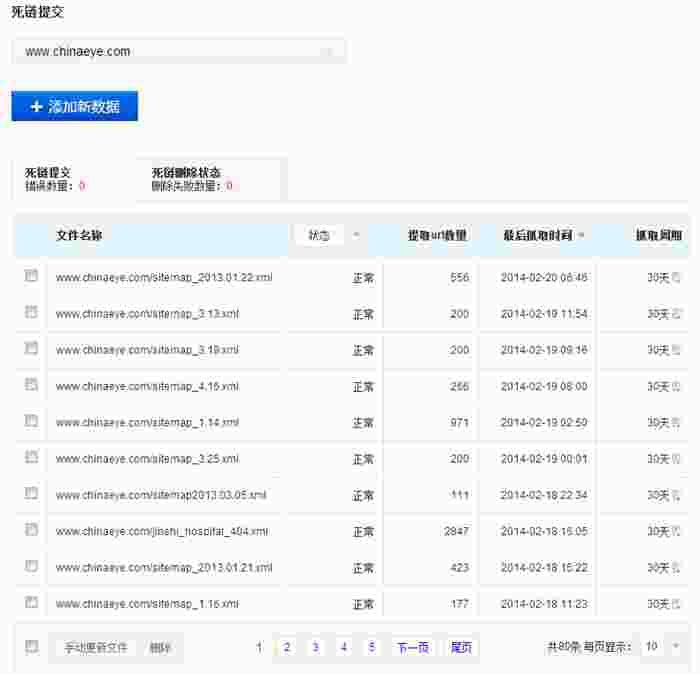Open the per-page count dropdown showing 10
The height and width of the screenshot is (674, 700).
[x=661, y=646]
